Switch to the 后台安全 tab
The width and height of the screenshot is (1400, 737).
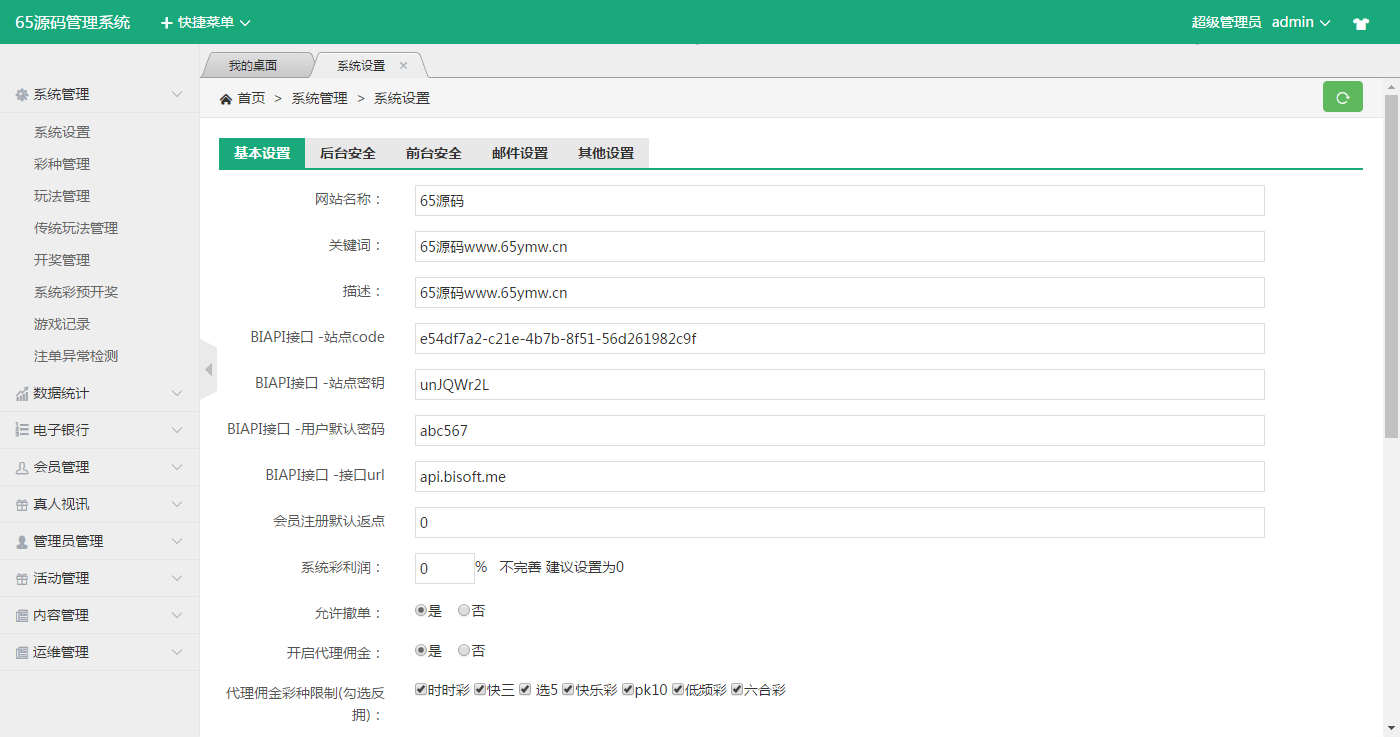click(x=348, y=153)
